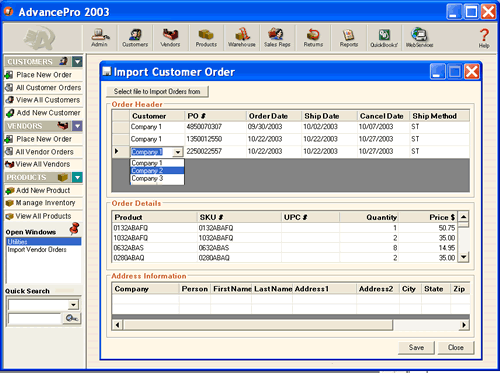
Task: Open the Returns toolbar icon
Action: pyautogui.click(x=313, y=37)
